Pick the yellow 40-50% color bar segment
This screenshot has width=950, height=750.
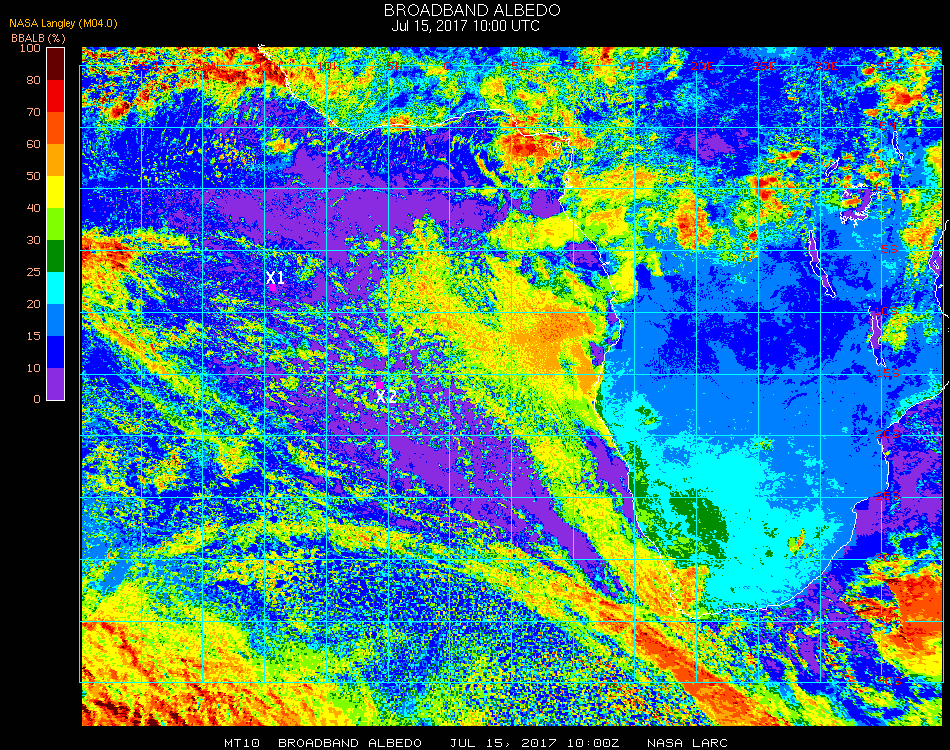[56, 192]
